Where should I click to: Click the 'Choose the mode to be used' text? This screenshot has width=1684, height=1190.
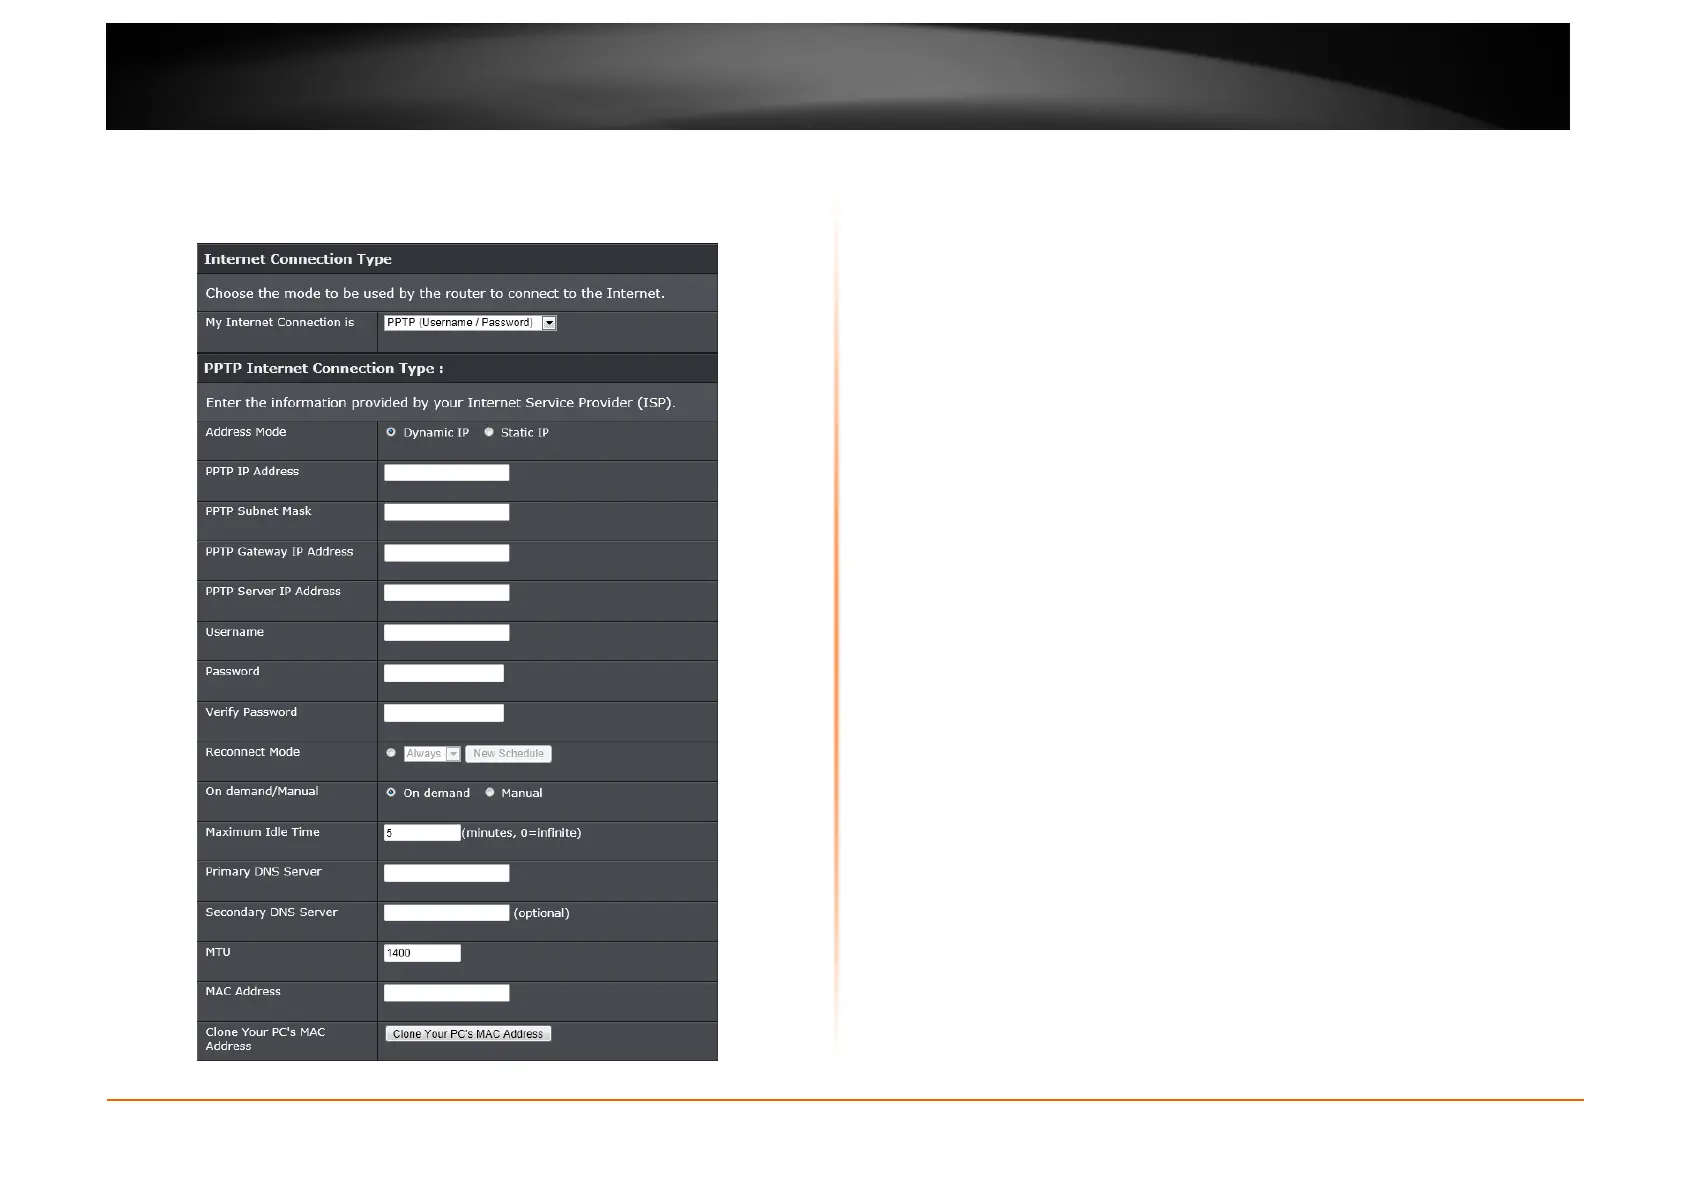435,293
